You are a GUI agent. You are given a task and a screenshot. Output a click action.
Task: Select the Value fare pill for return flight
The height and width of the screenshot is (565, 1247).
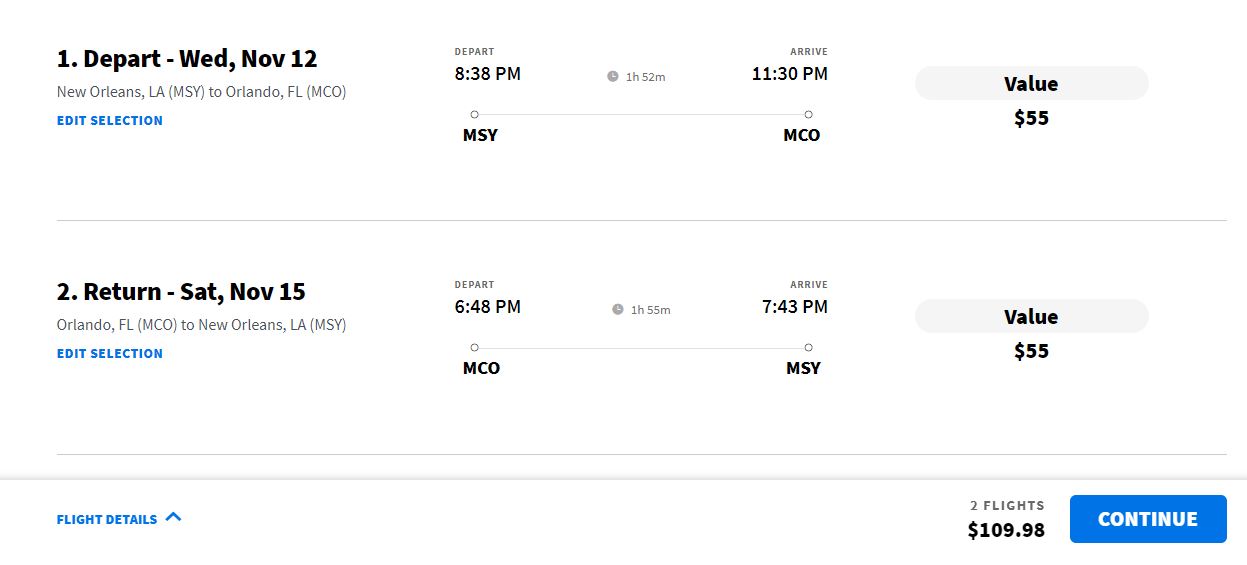click(x=1031, y=317)
